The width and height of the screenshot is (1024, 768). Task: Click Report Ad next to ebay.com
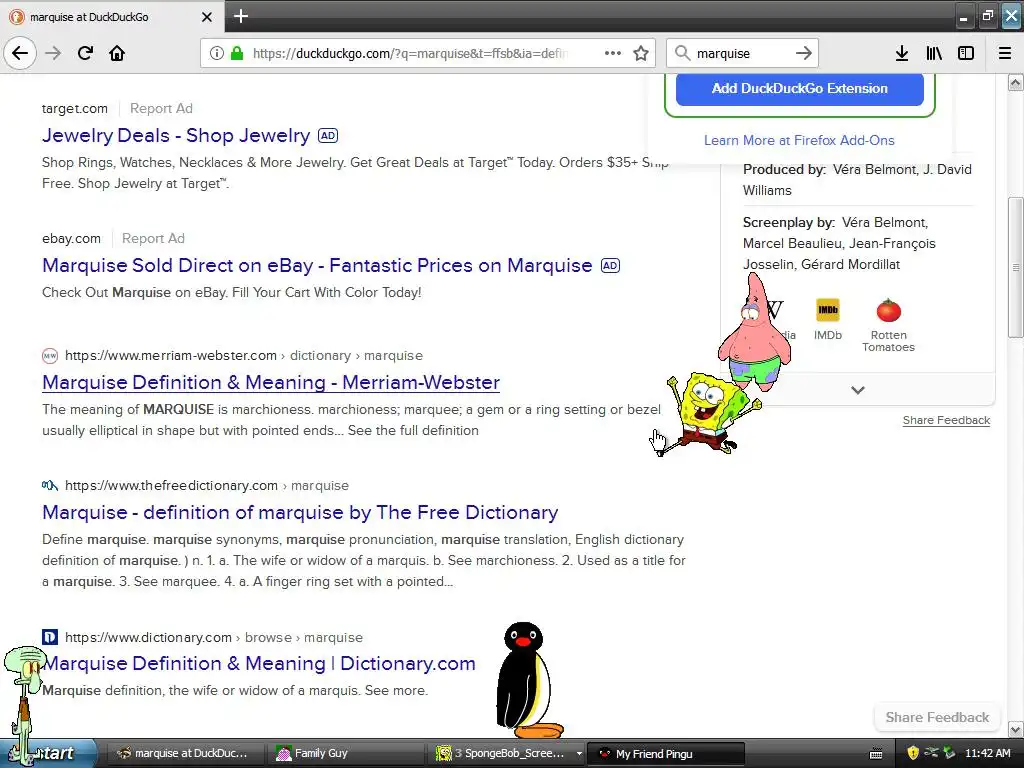153,238
